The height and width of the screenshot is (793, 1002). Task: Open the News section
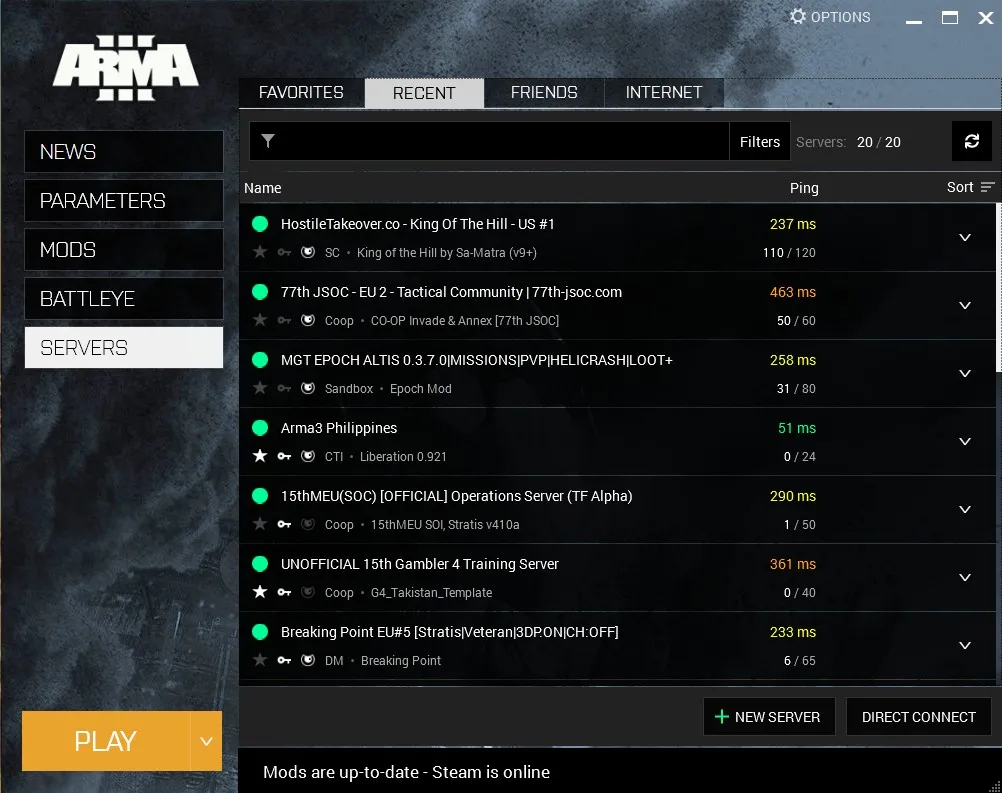point(124,151)
